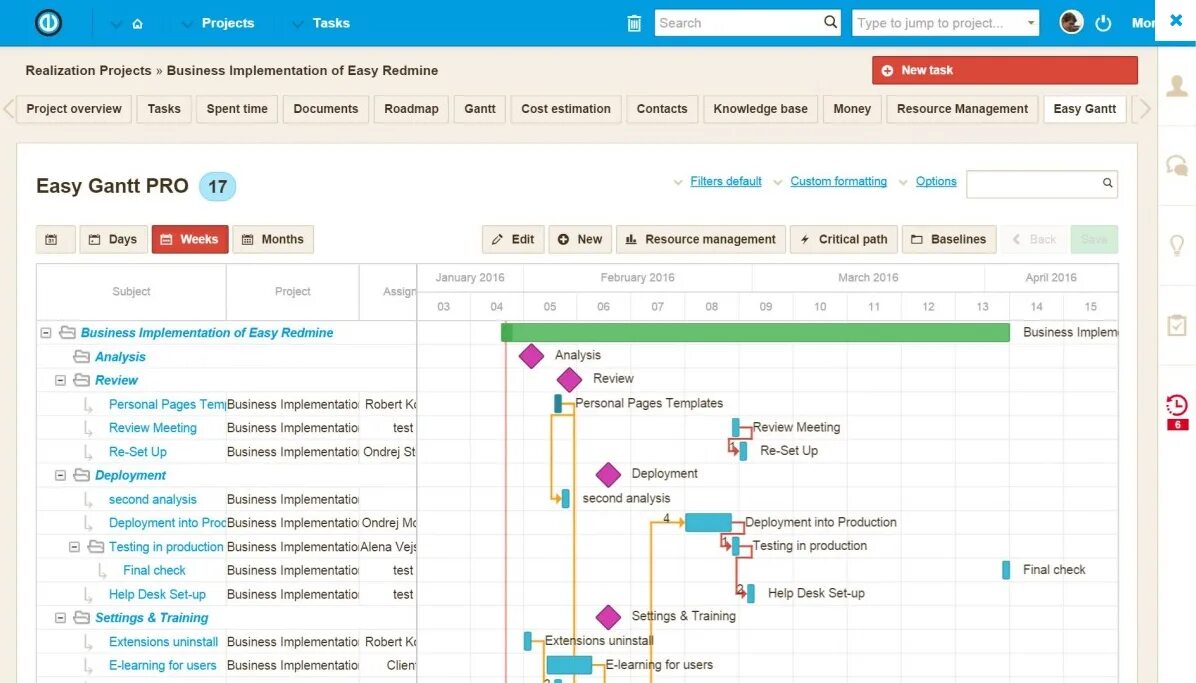Go to the Knowledge base tab
The width and height of the screenshot is (1196, 683).
point(760,109)
